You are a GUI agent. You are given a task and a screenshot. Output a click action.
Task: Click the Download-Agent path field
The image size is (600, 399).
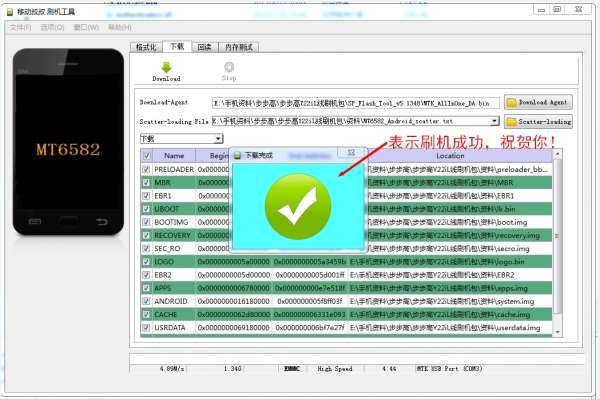coord(355,103)
